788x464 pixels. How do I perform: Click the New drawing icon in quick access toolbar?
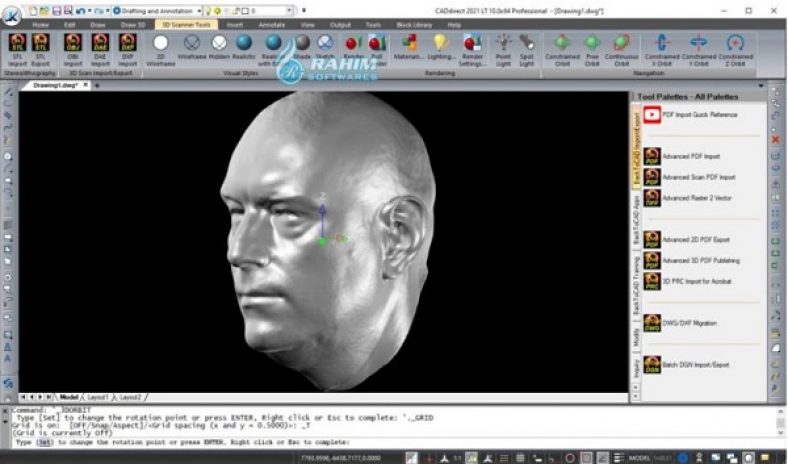tap(33, 11)
